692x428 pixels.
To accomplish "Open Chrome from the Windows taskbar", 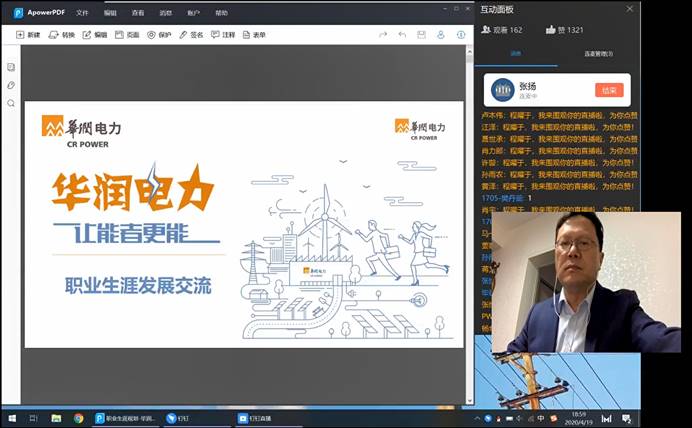I will tap(78, 418).
